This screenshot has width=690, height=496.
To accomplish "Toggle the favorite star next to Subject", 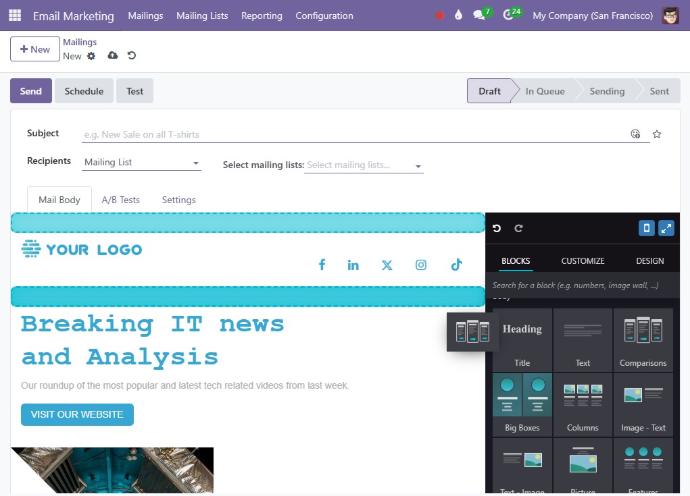I will [657, 134].
